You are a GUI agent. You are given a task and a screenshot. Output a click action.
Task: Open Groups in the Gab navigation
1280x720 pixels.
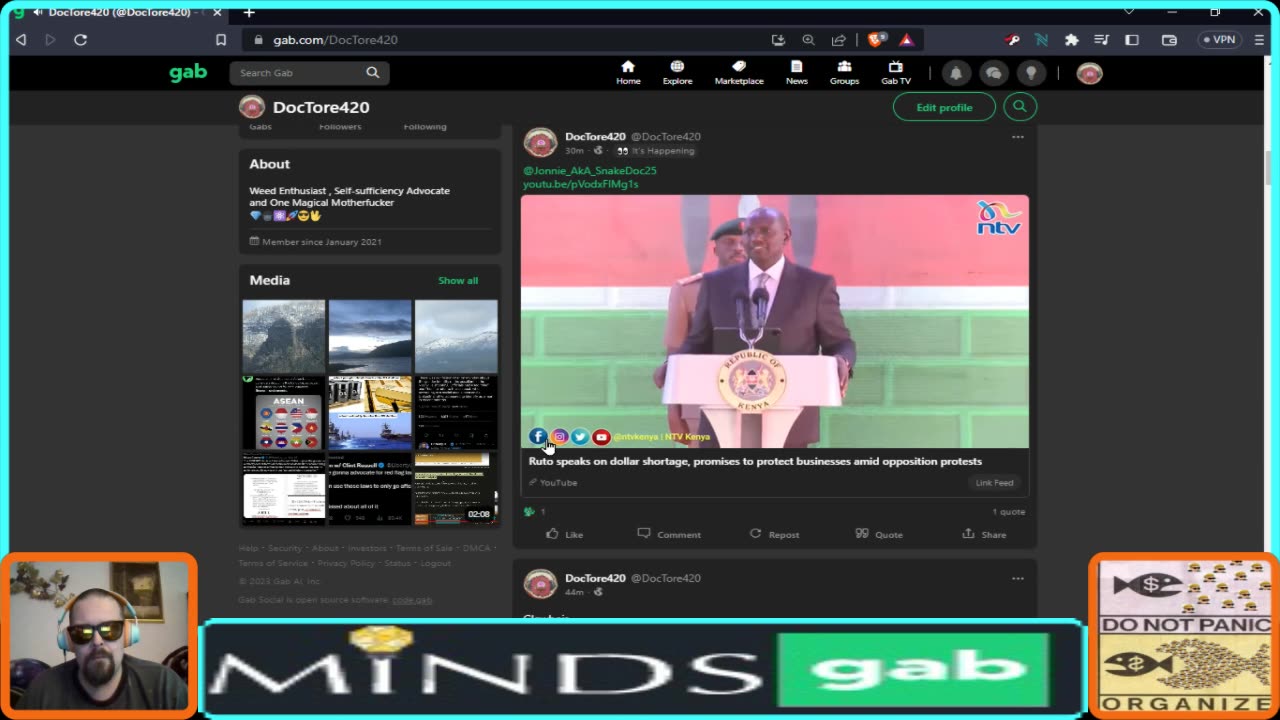pos(844,73)
